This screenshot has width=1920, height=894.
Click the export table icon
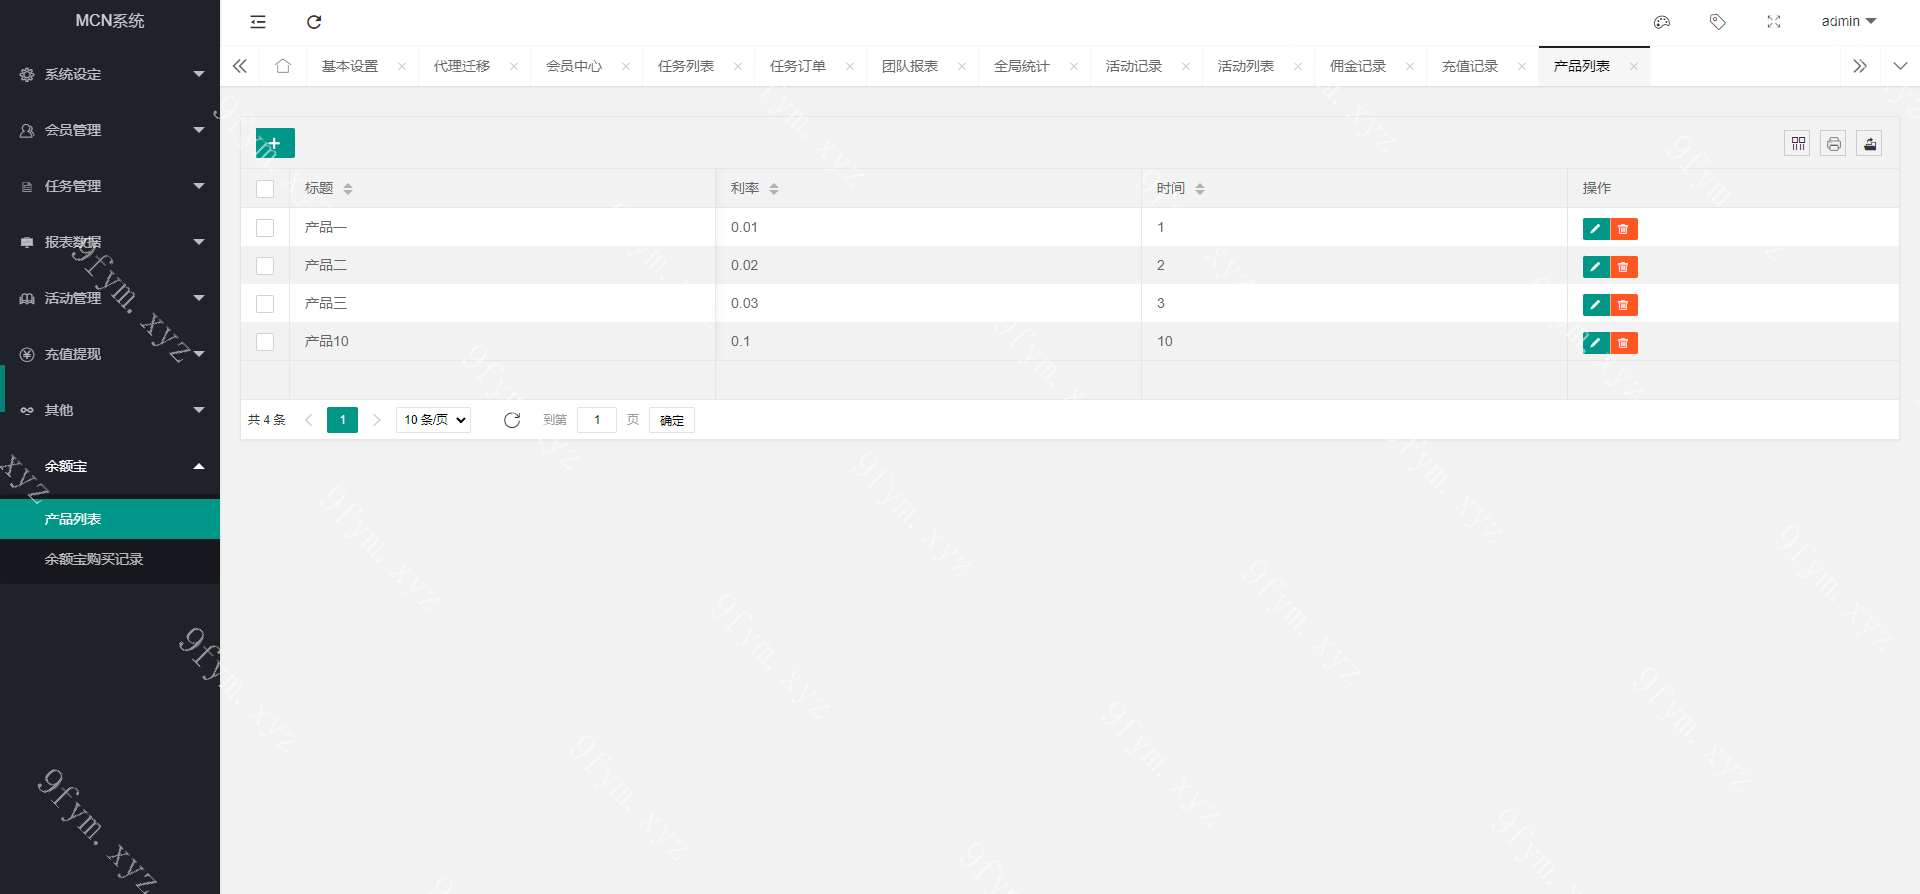point(1870,144)
